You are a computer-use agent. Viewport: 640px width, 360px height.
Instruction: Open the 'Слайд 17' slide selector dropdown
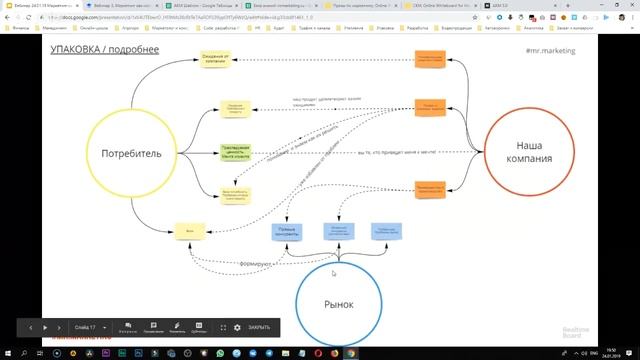pyautogui.click(x=91, y=328)
